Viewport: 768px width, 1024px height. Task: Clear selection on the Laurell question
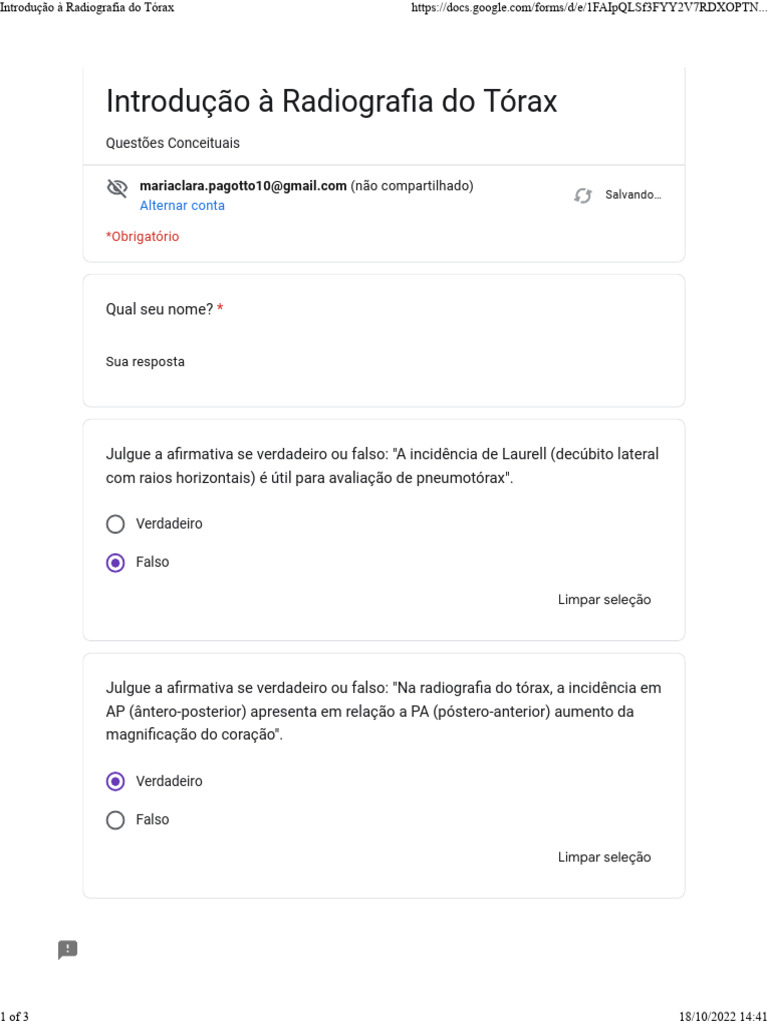604,600
